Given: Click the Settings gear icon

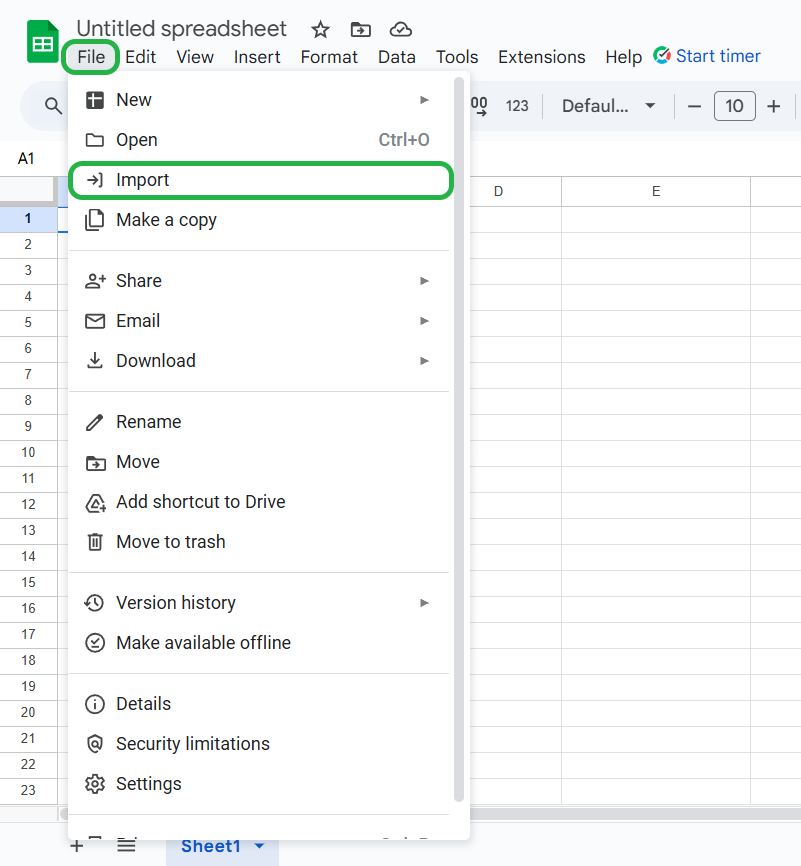Looking at the screenshot, I should (x=94, y=784).
